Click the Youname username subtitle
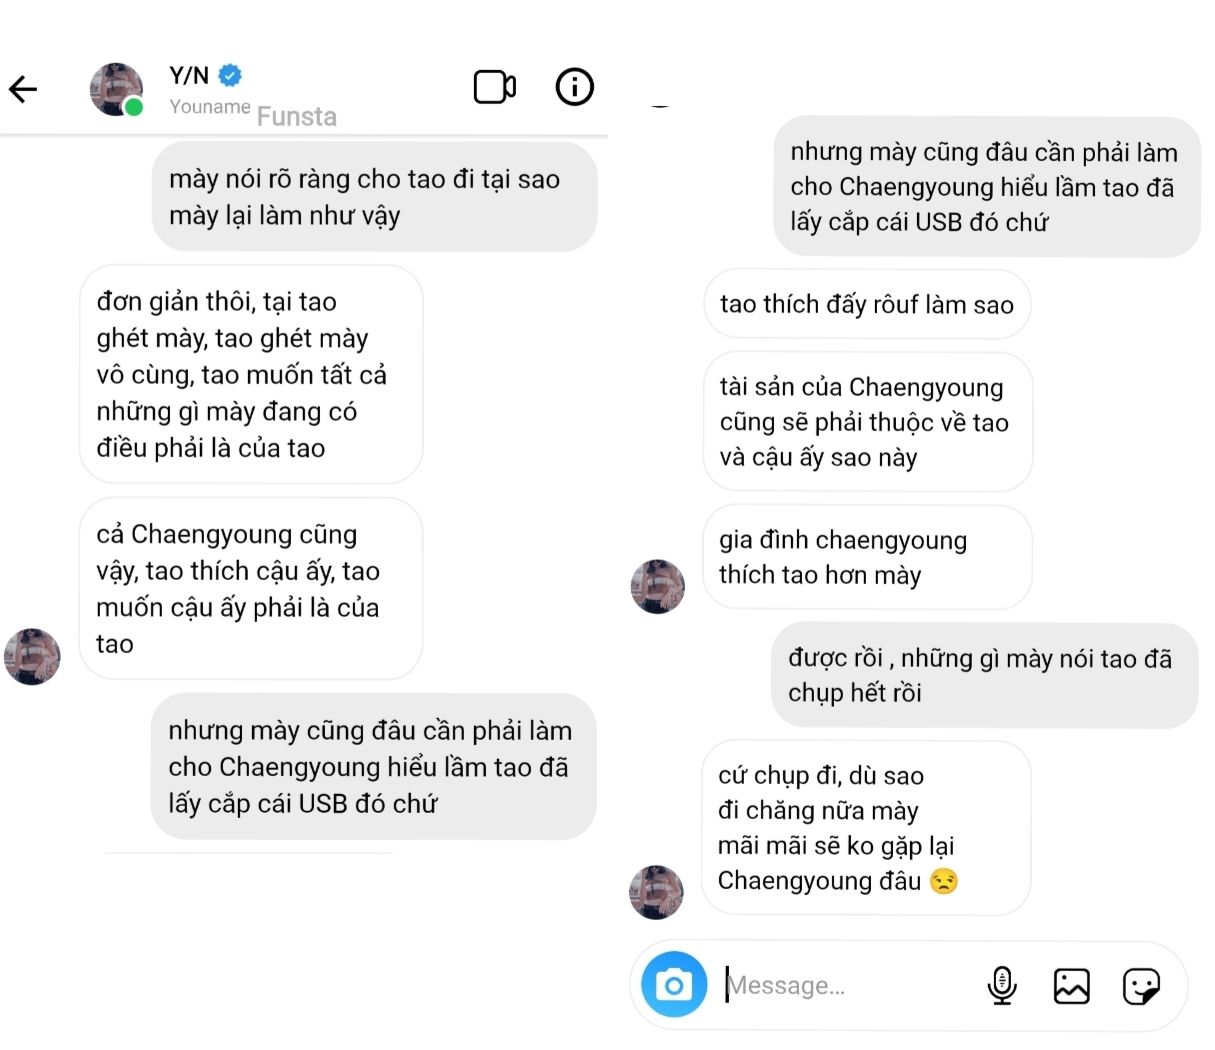1215x1050 pixels. (210, 107)
